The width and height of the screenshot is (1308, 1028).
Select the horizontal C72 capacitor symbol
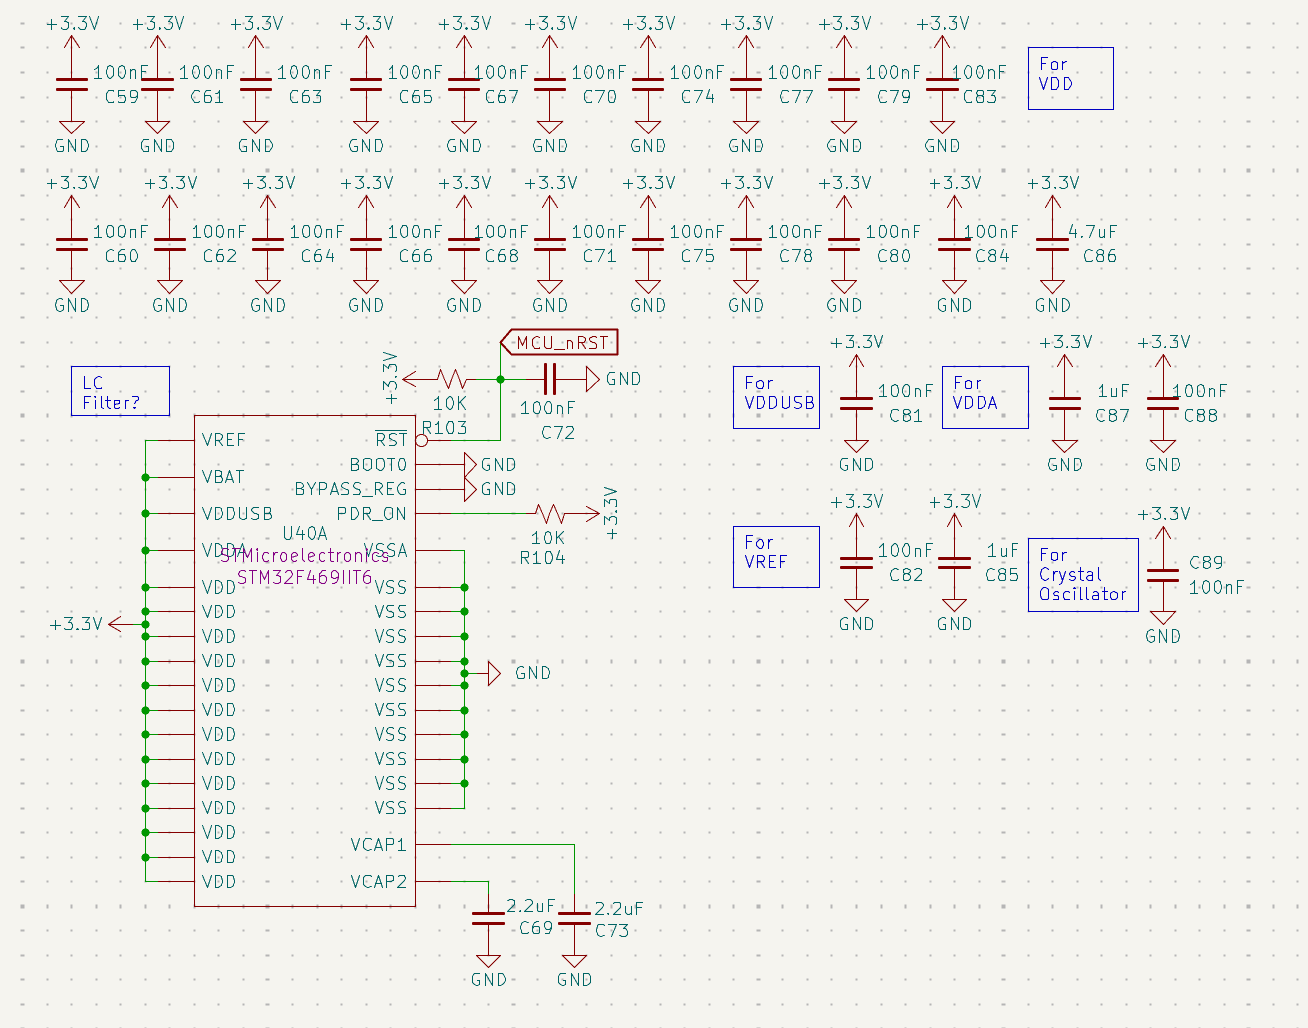click(x=548, y=379)
